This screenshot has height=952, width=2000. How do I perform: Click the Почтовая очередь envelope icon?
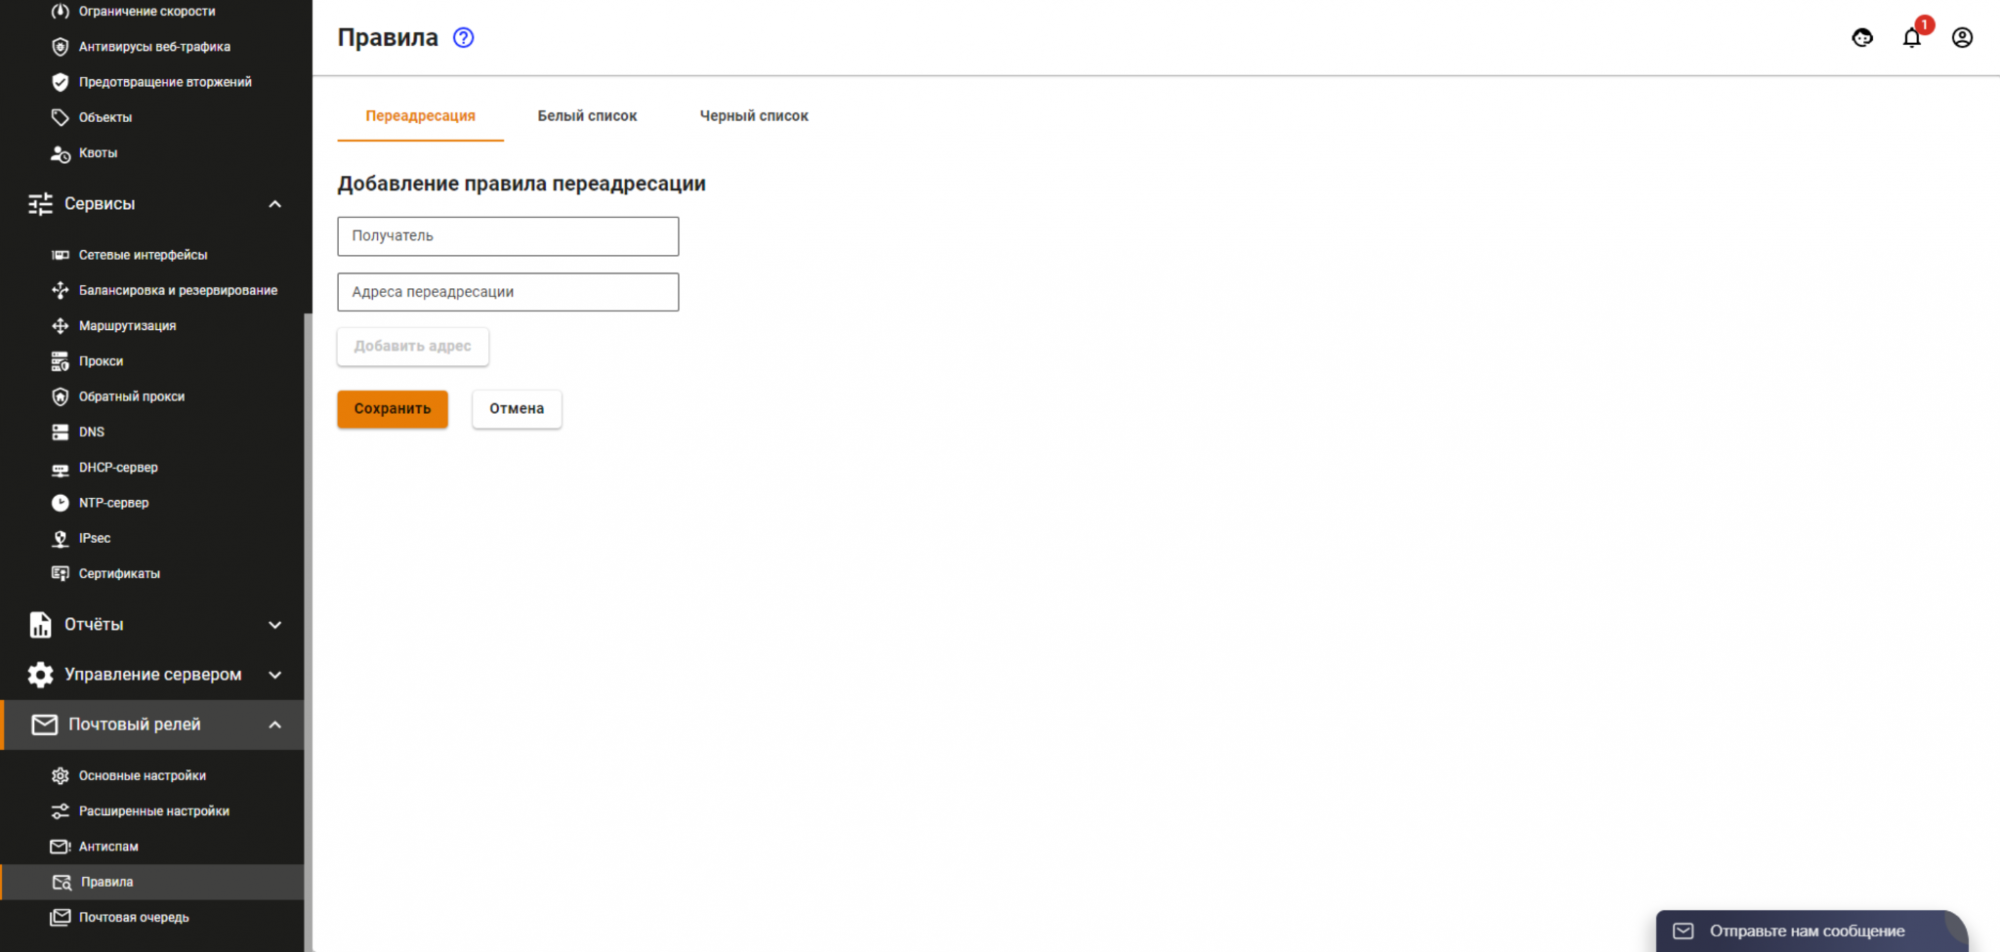(x=60, y=917)
